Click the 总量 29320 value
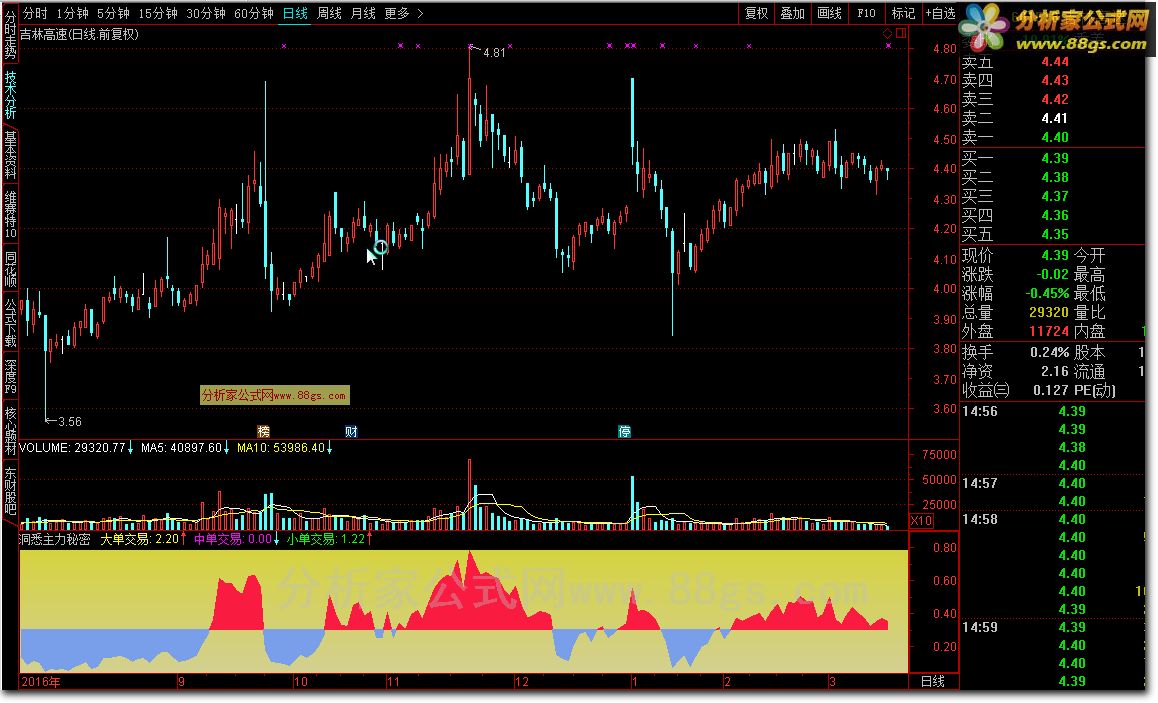1158x703 pixels. 1049,312
